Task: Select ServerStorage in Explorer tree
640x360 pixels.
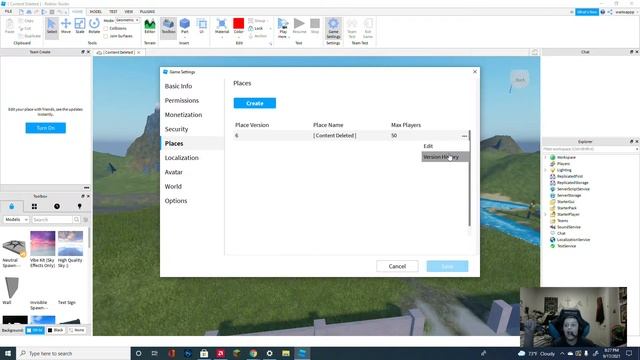Action: 569,196
